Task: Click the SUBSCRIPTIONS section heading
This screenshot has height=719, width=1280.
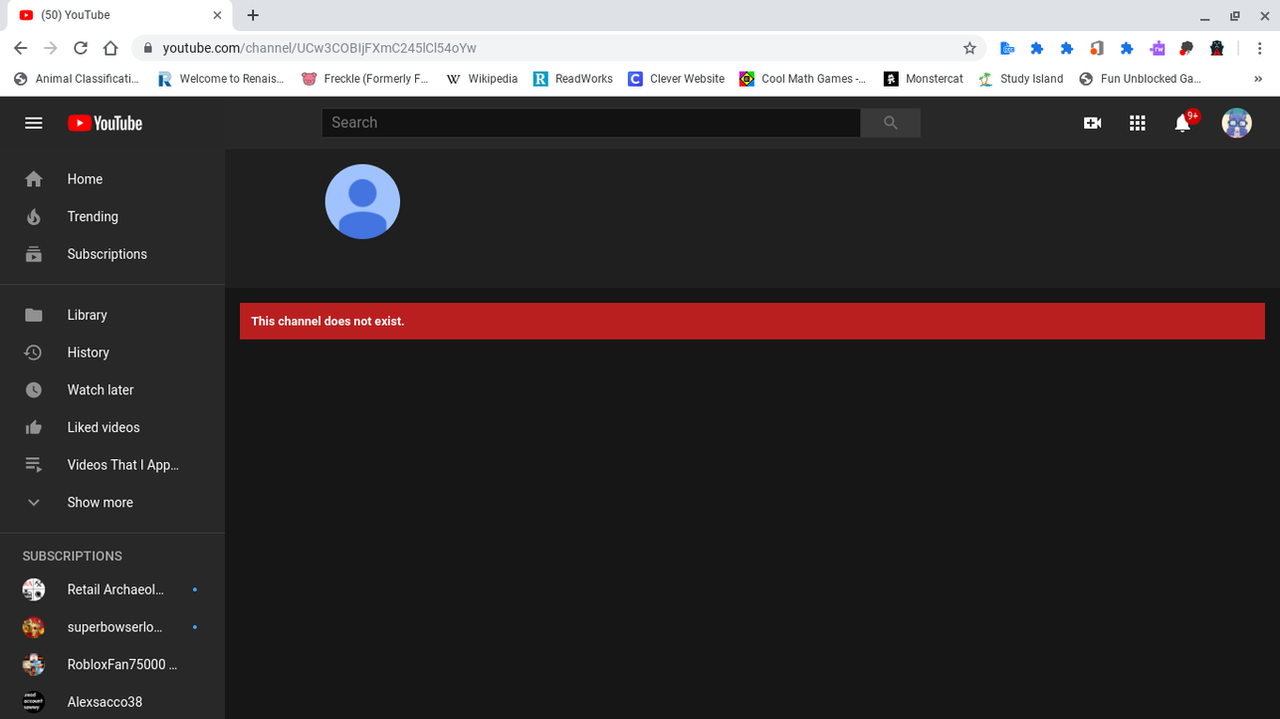Action: 72,556
